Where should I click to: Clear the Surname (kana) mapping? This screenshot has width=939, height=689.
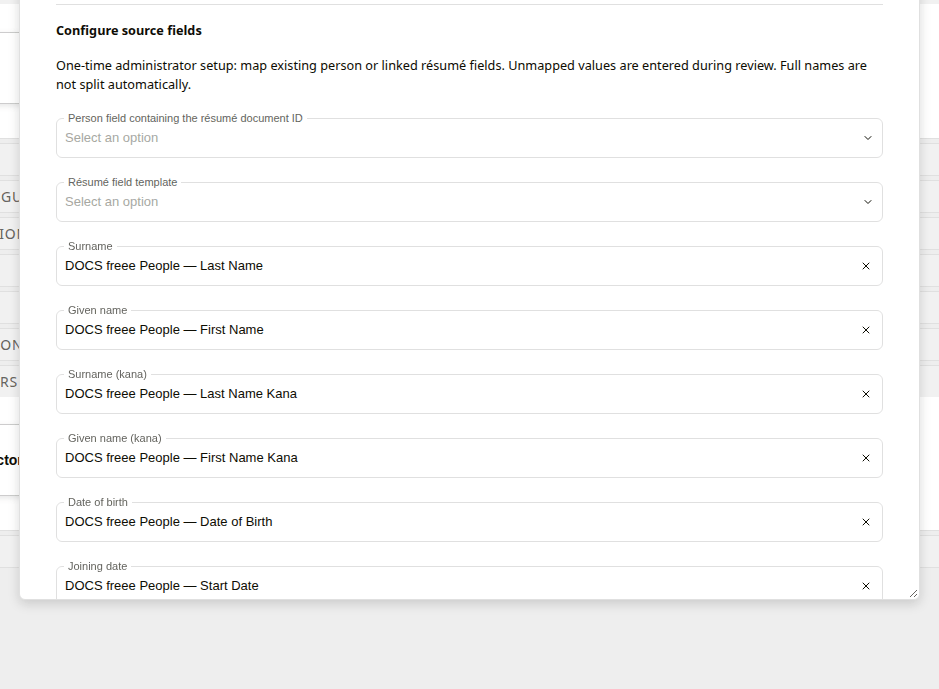pos(865,394)
